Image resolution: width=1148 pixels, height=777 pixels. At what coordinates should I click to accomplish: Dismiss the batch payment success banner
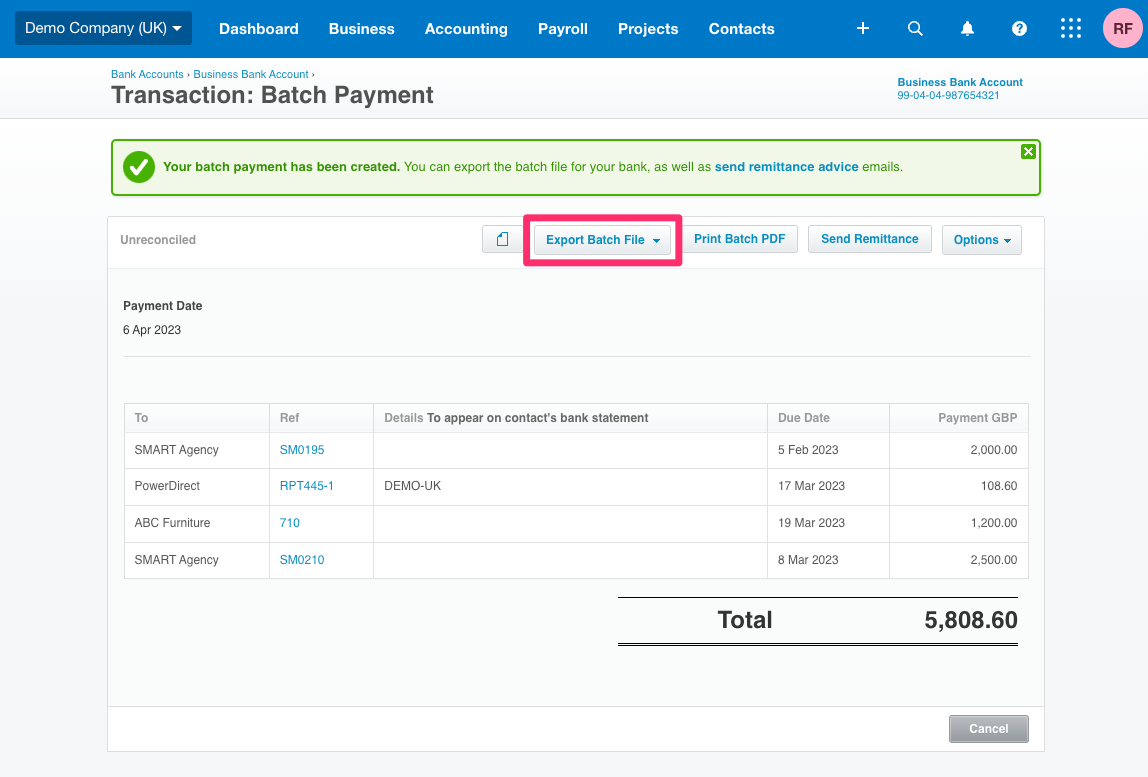pyautogui.click(x=1028, y=151)
